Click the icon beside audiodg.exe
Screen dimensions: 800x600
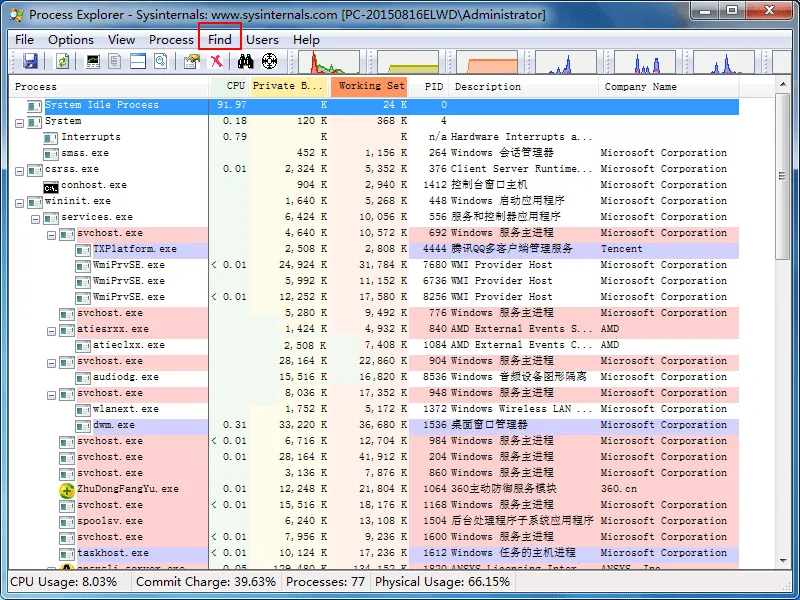click(83, 378)
